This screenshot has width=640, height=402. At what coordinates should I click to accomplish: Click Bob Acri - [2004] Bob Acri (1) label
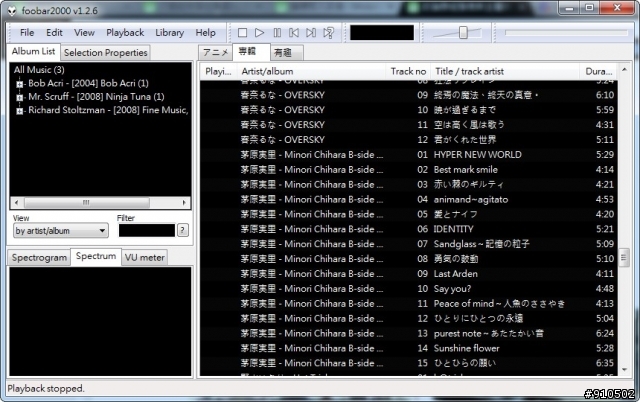point(88,83)
